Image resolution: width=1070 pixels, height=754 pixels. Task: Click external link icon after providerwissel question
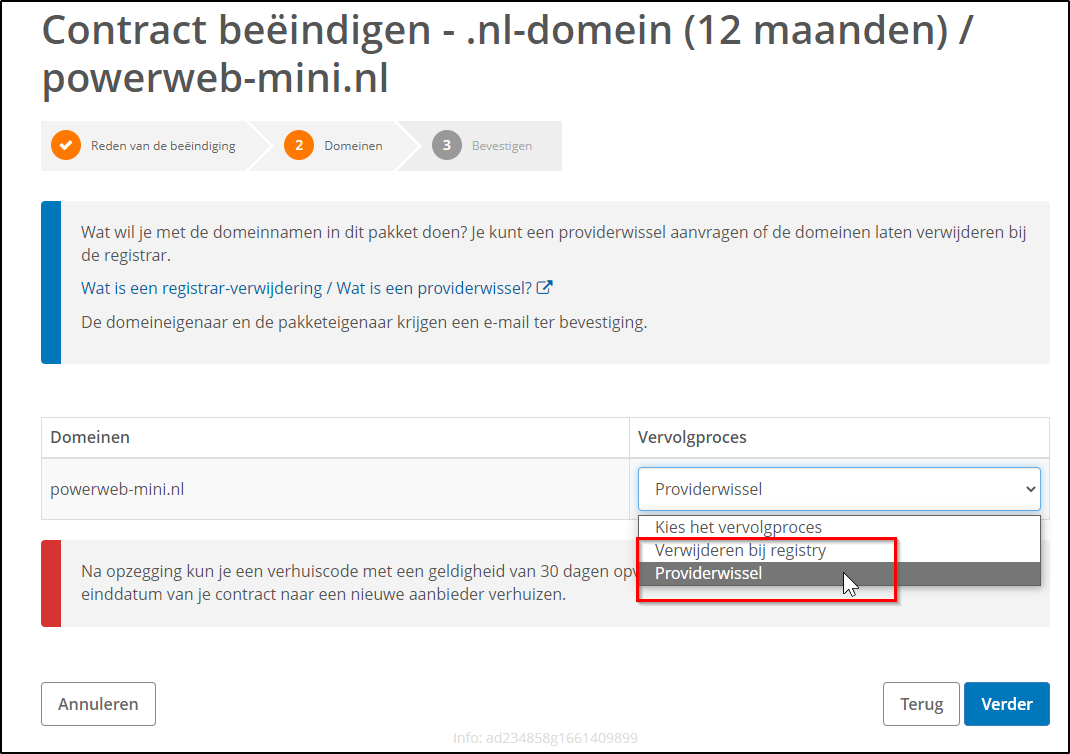[x=545, y=288]
